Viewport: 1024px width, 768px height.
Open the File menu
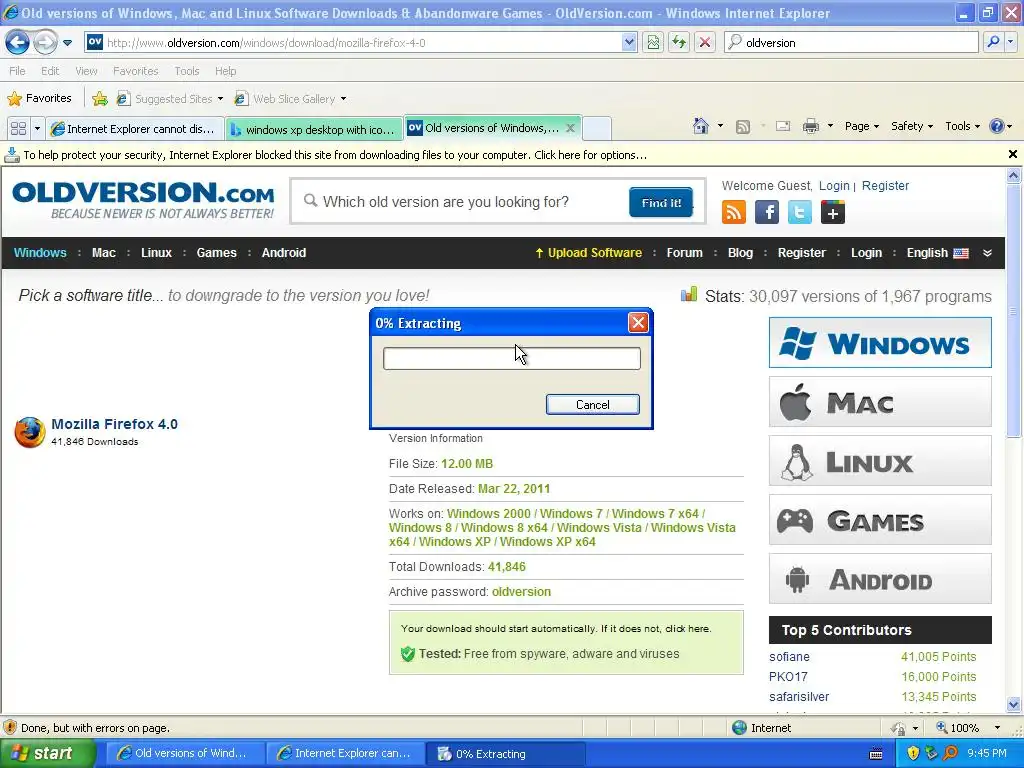[18, 71]
